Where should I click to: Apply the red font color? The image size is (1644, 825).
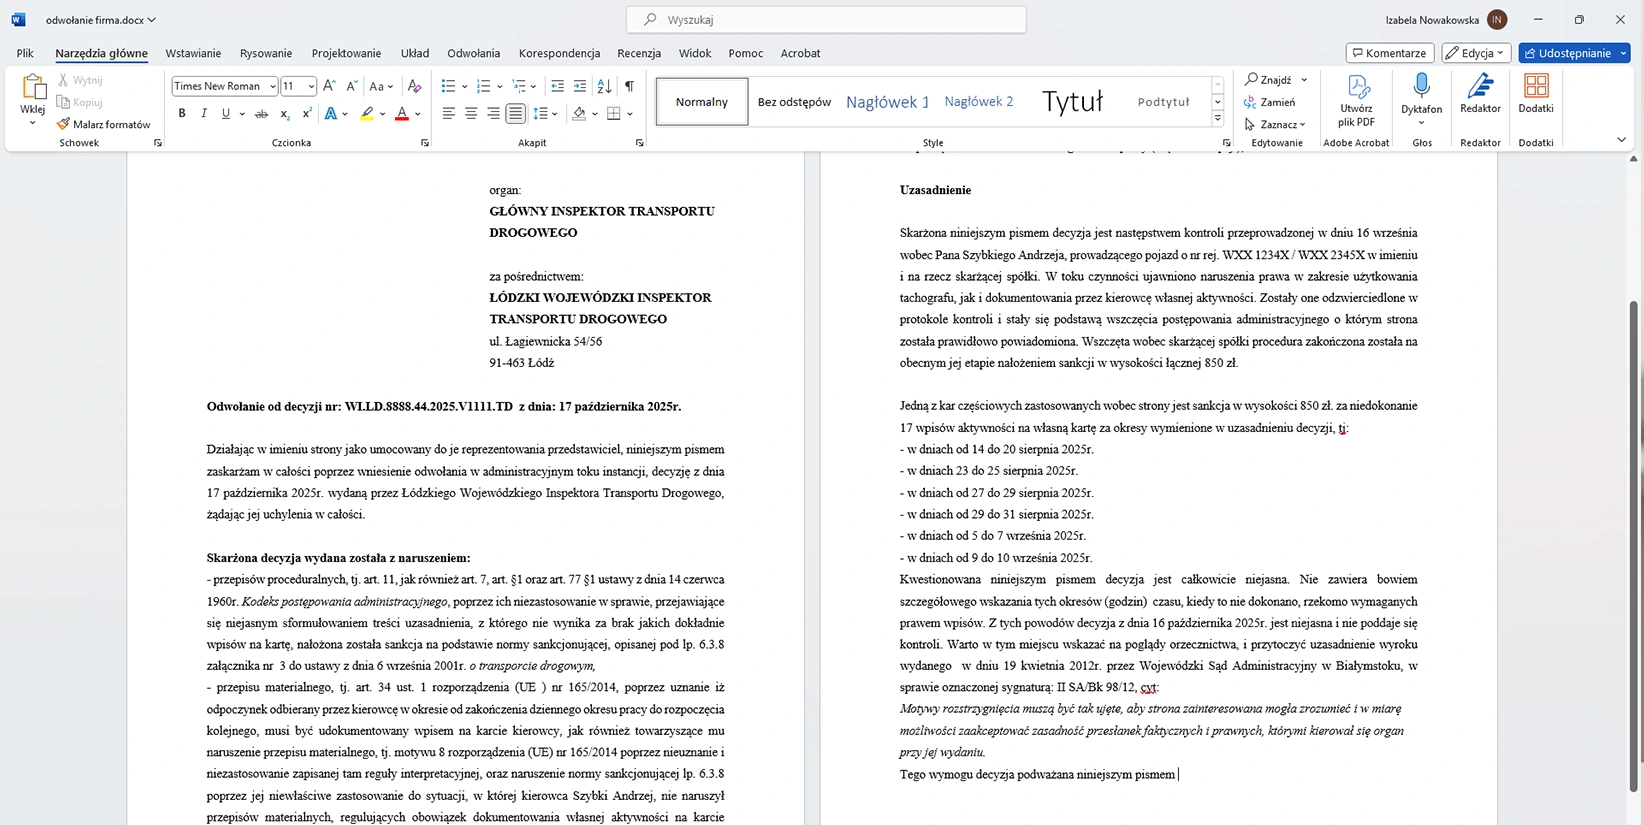[402, 114]
